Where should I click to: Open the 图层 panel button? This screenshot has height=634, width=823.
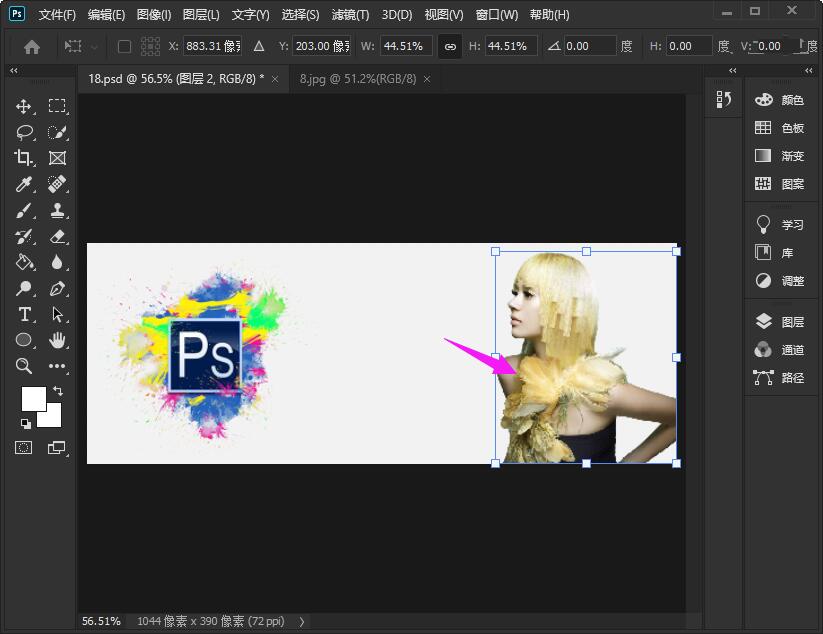click(x=780, y=322)
